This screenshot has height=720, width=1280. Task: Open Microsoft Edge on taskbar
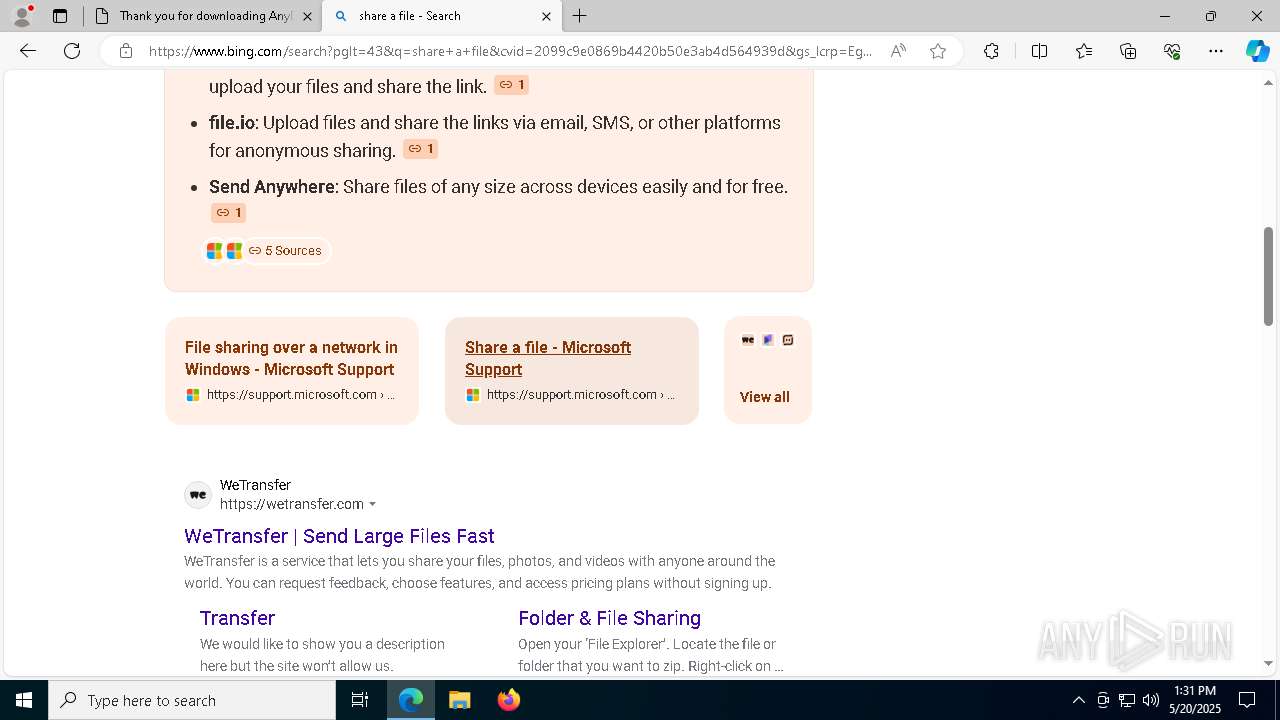coord(411,700)
